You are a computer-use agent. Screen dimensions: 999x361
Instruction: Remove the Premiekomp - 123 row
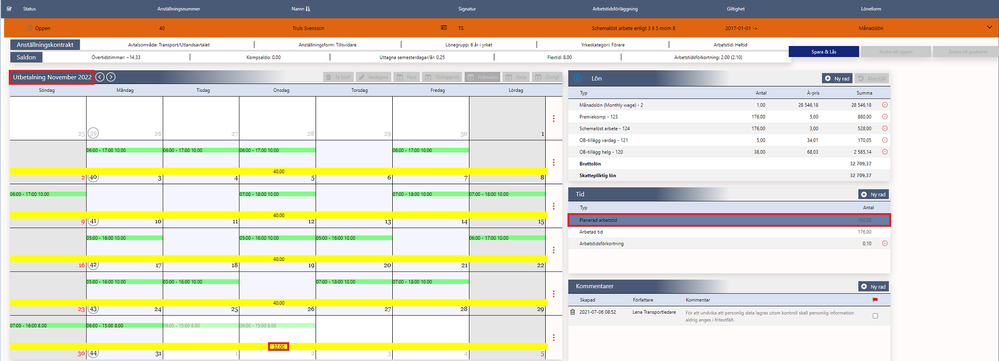885,117
